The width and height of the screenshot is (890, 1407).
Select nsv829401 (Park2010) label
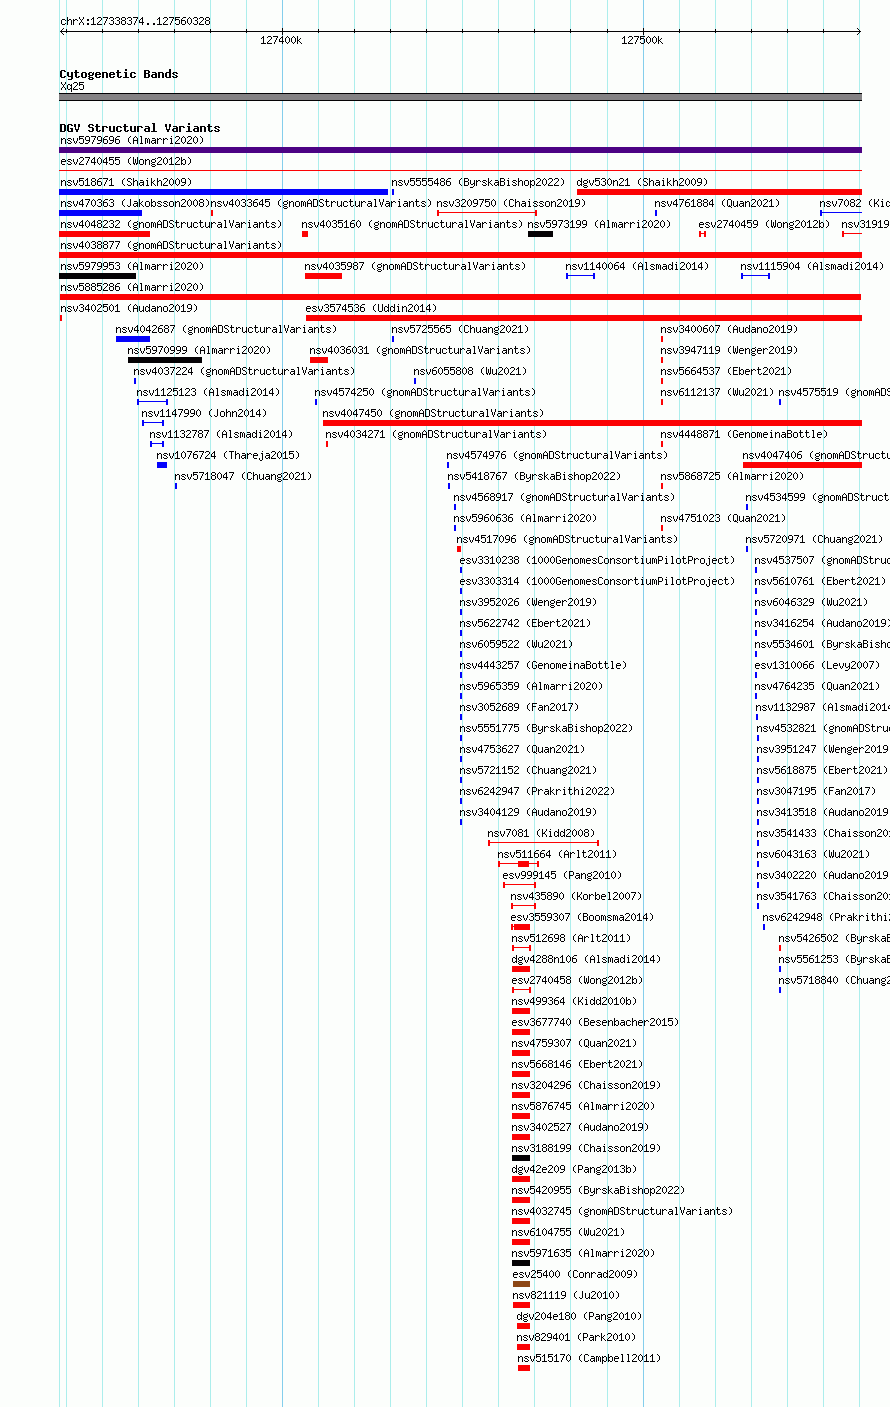coord(576,1337)
